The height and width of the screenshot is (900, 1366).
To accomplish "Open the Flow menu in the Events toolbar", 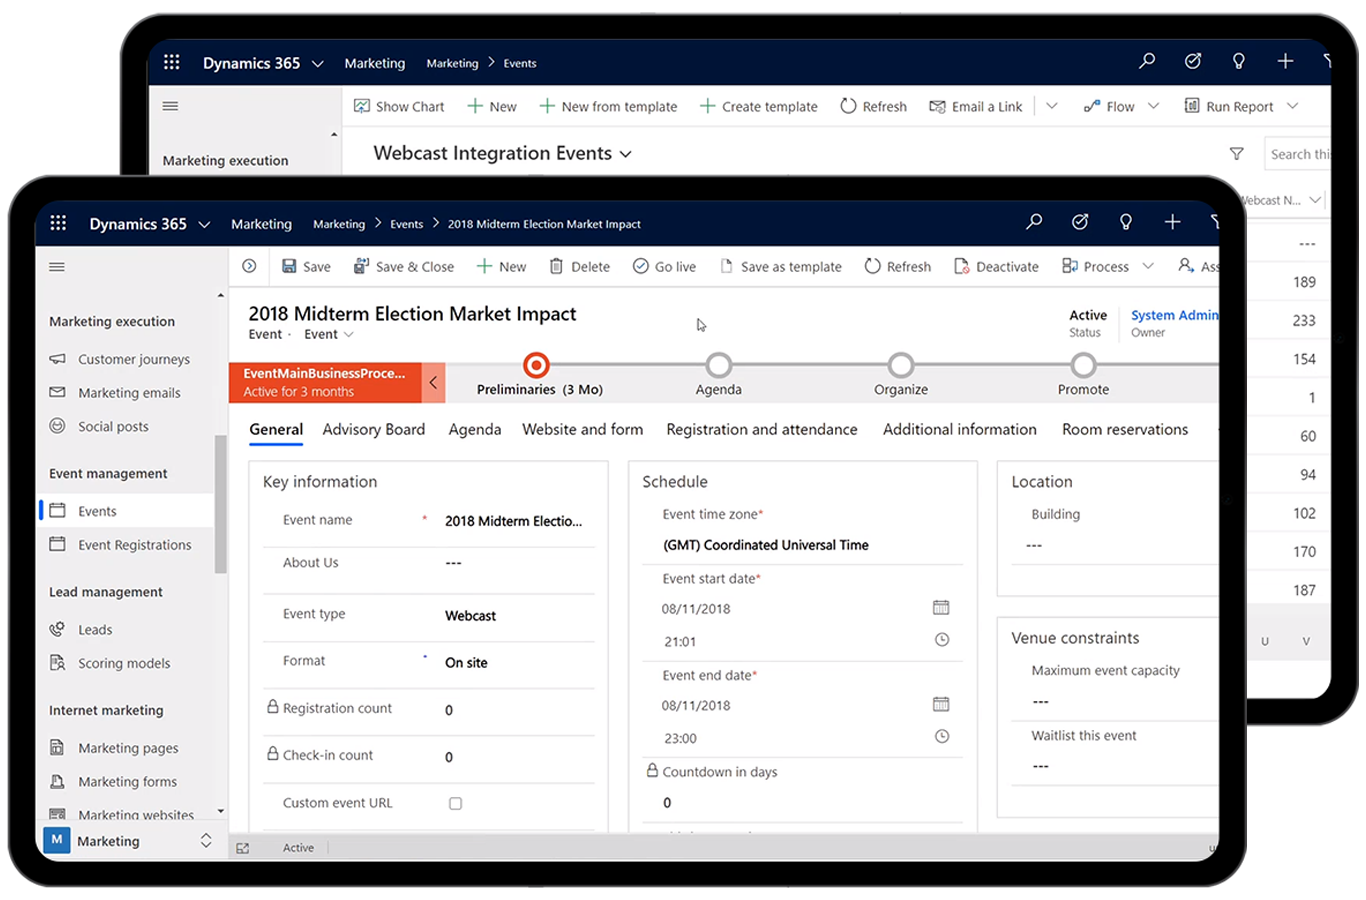I will (x=1120, y=105).
